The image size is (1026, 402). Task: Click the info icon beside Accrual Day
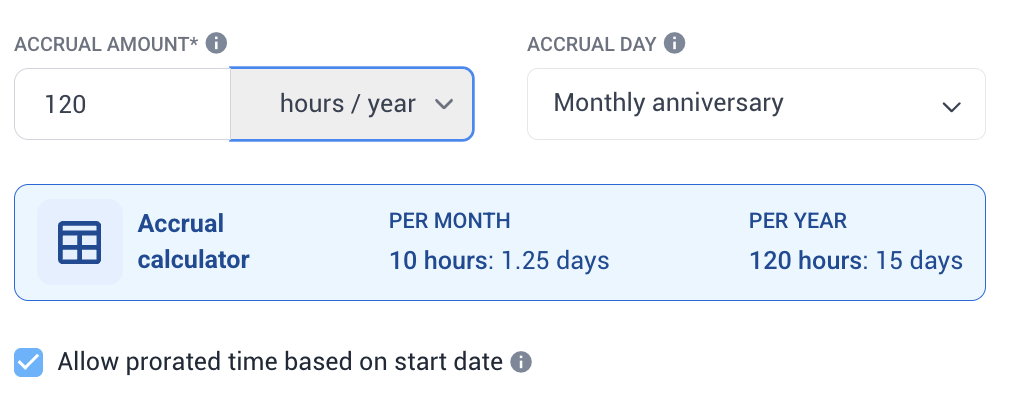coord(675,44)
